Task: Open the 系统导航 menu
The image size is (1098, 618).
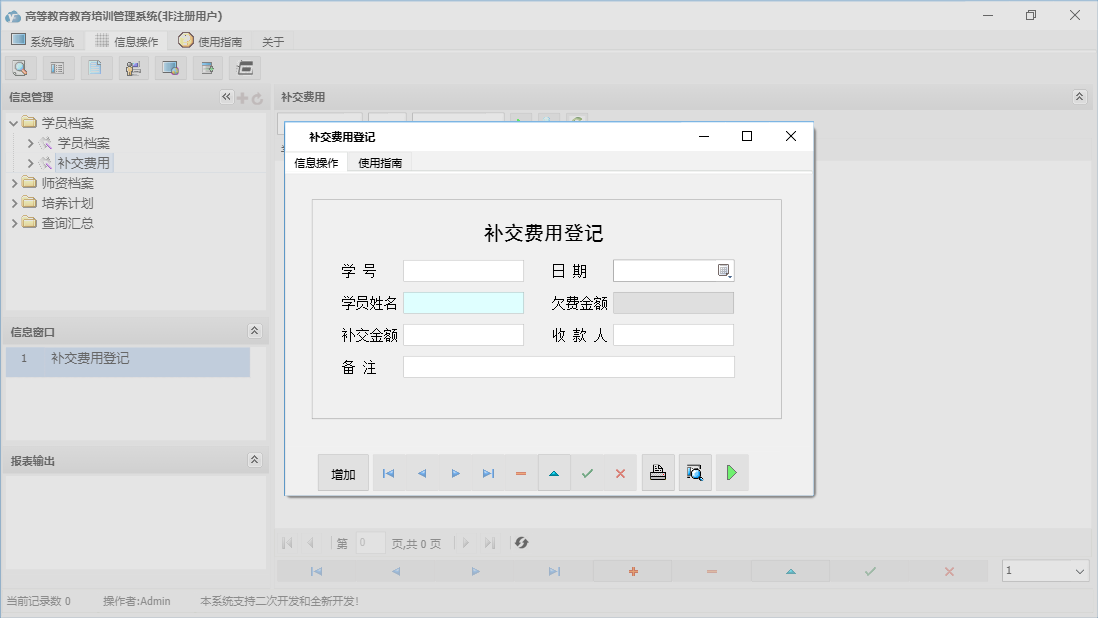Action: tap(43, 41)
